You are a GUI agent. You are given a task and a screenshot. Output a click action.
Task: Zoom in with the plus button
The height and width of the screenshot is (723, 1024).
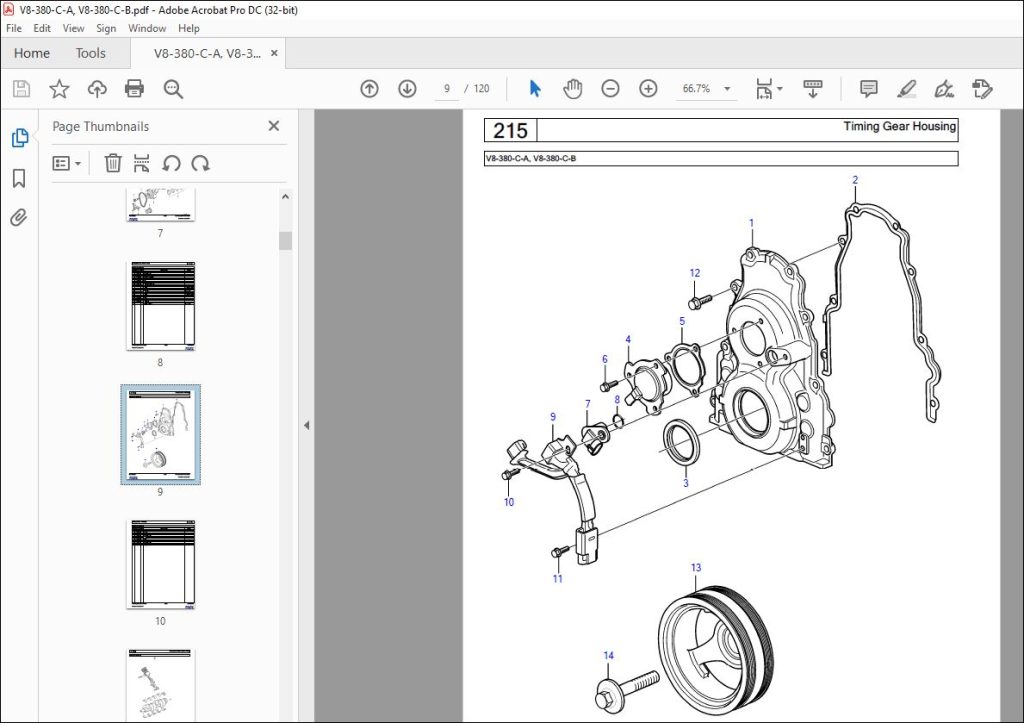(648, 89)
